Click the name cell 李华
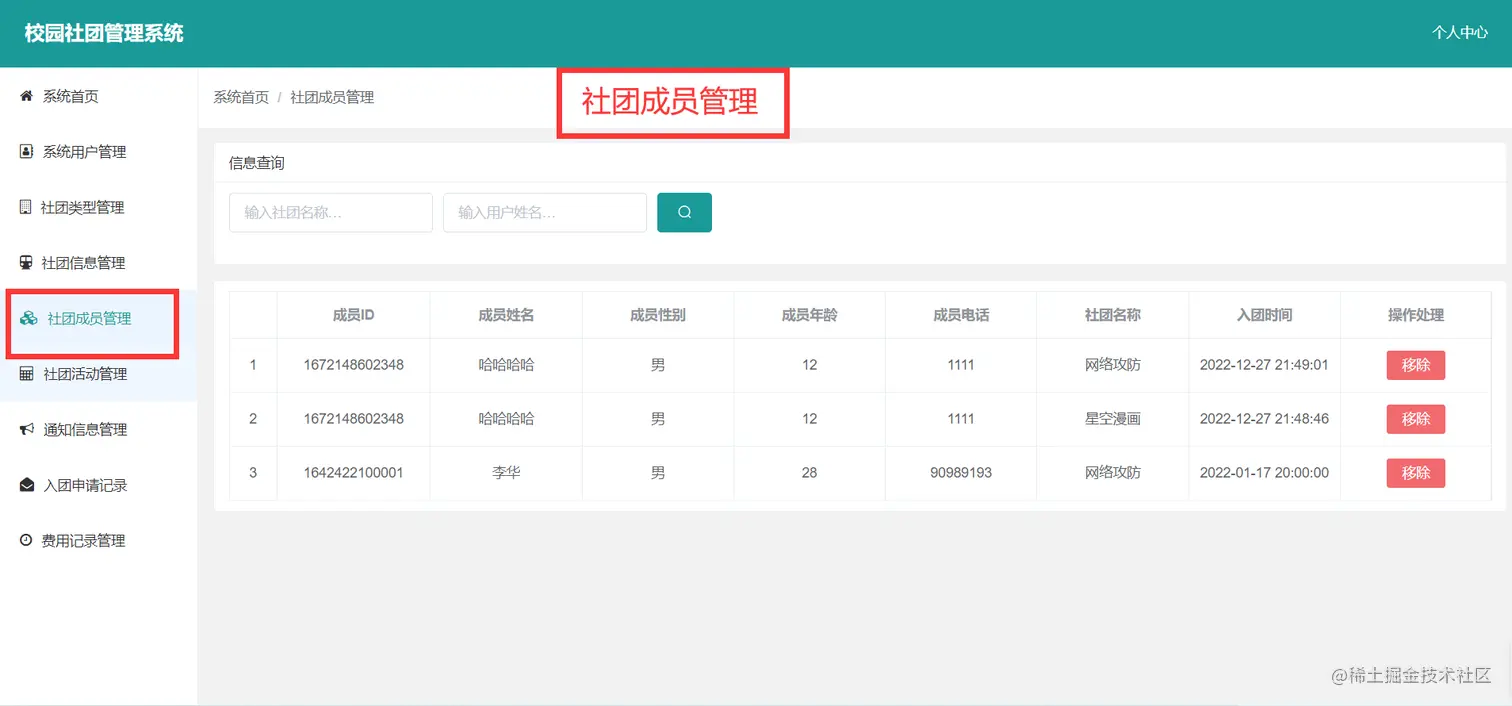1512x706 pixels. click(x=506, y=473)
